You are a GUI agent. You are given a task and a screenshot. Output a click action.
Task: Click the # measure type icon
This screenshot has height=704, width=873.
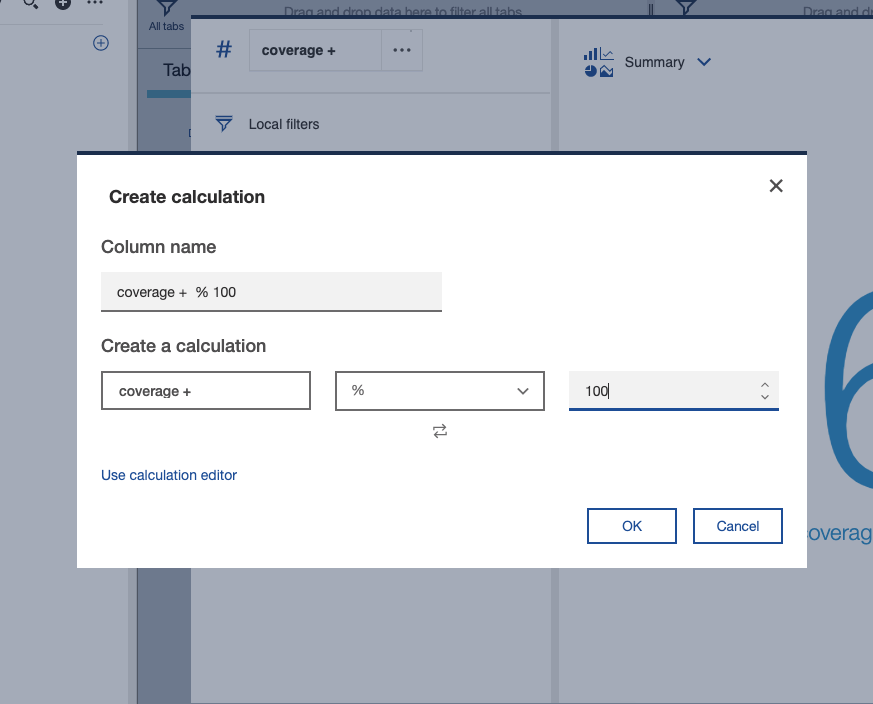coord(224,50)
